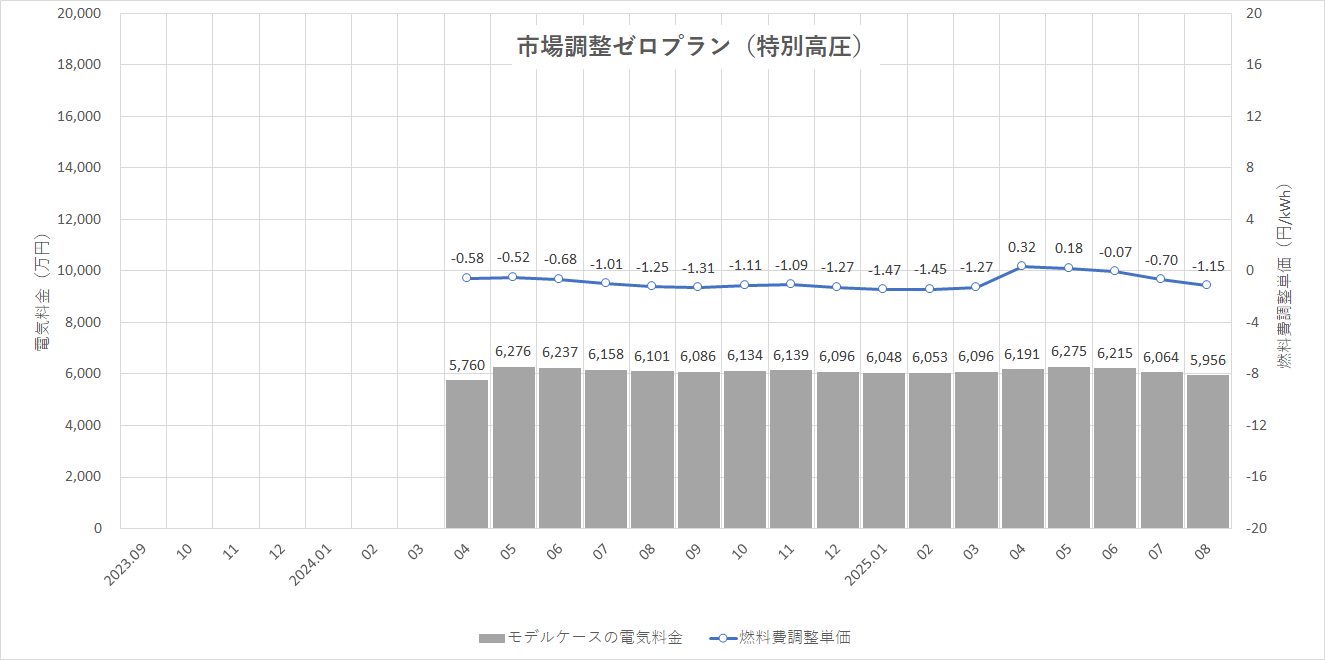Click the line data label -0.70

point(1161,260)
